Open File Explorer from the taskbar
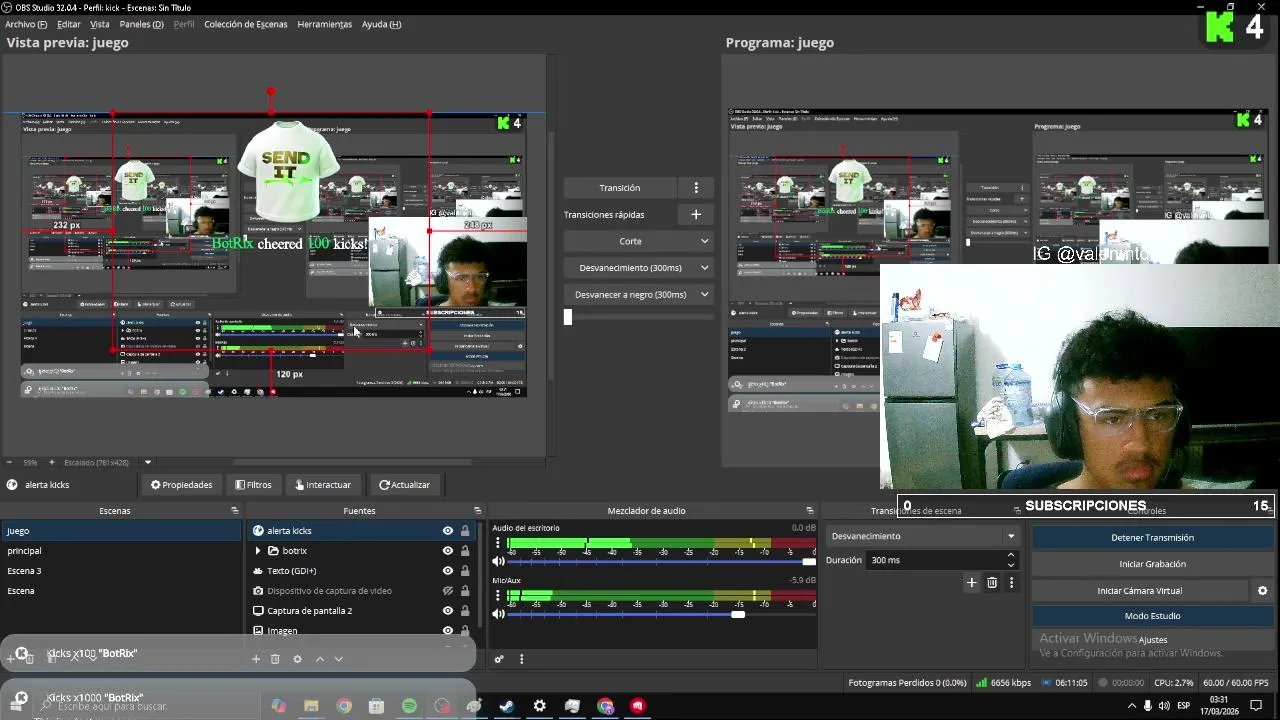Viewport: 1280px width, 720px height. [311, 706]
